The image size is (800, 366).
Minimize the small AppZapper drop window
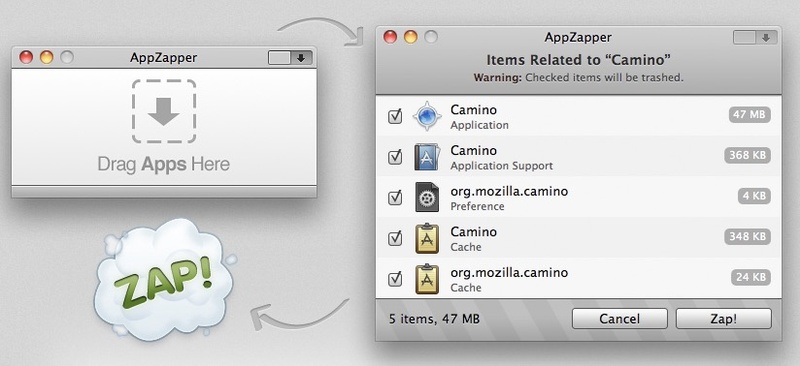pyautogui.click(x=46, y=57)
